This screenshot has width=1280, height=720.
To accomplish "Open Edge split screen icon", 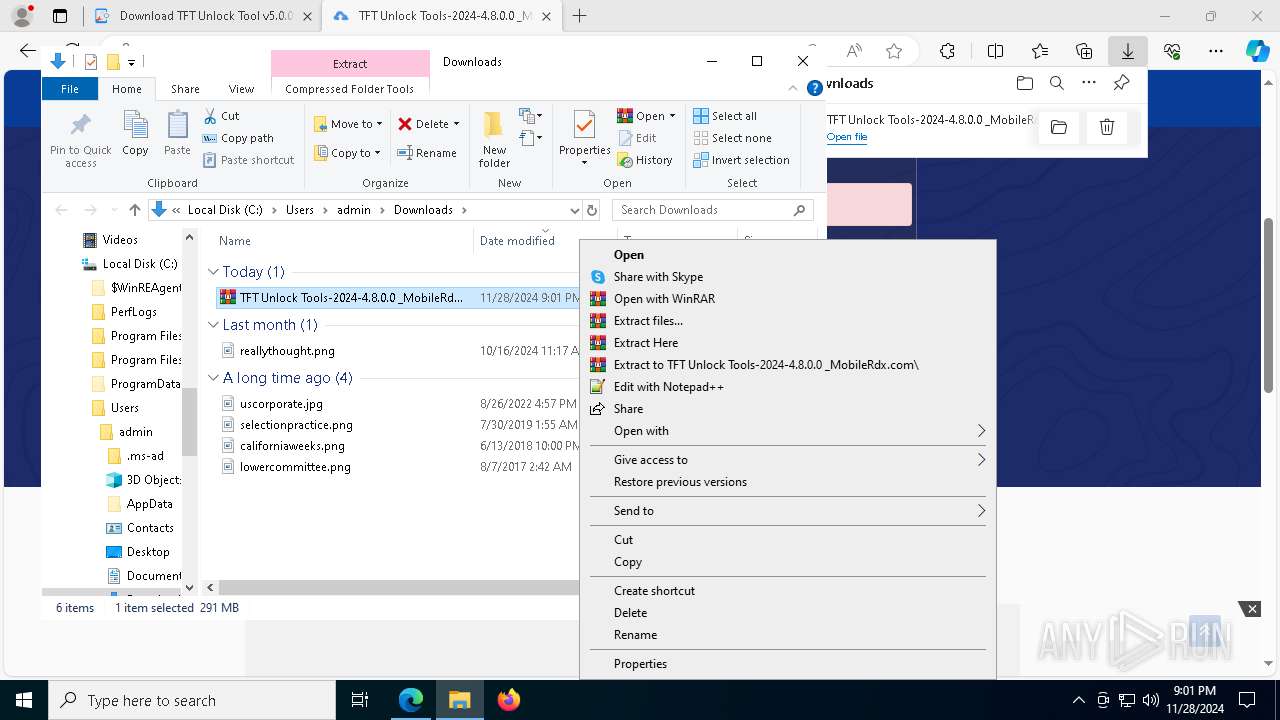I will (995, 51).
